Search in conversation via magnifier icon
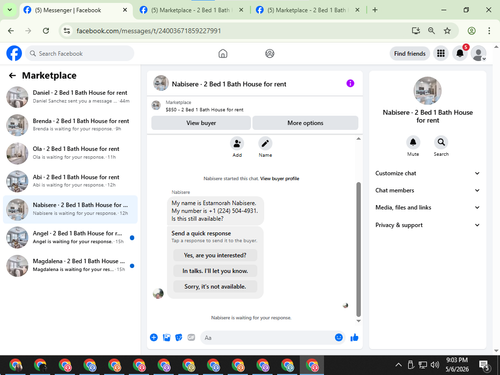Screen dimensions: 500x375 click(441, 142)
